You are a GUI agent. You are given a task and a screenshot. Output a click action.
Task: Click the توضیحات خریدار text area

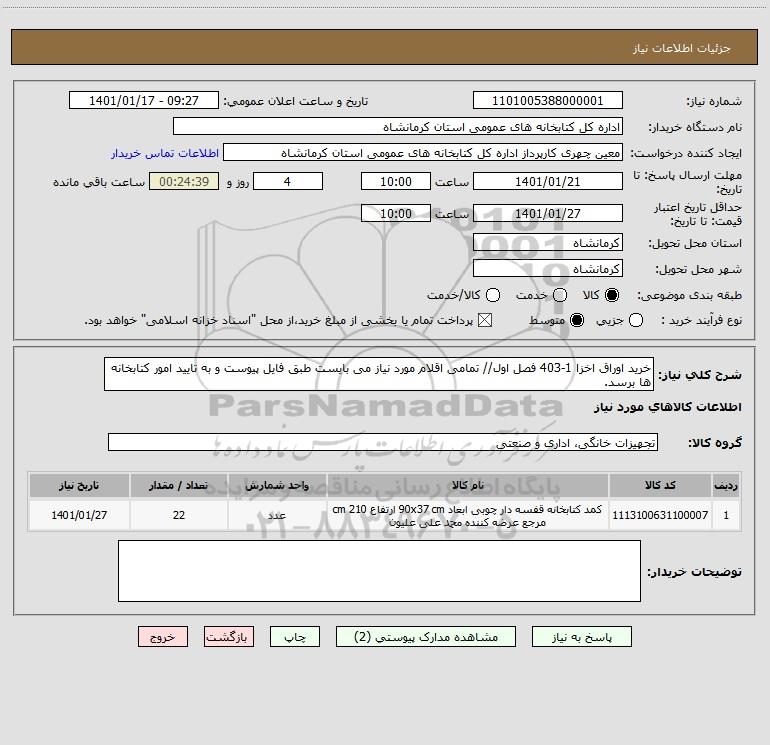(x=379, y=571)
